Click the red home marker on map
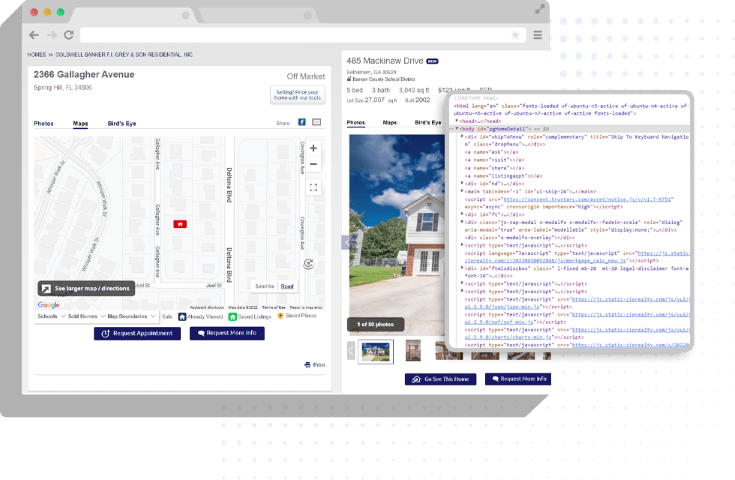The height and width of the screenshot is (480, 735). [180, 224]
